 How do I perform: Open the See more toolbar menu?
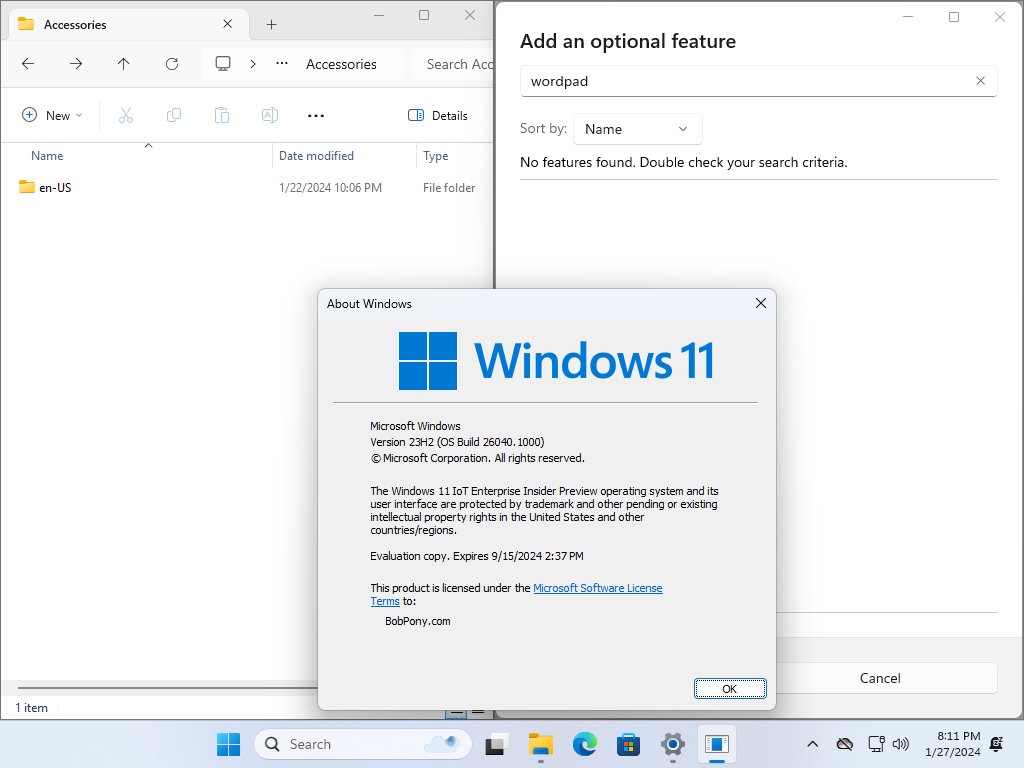316,115
